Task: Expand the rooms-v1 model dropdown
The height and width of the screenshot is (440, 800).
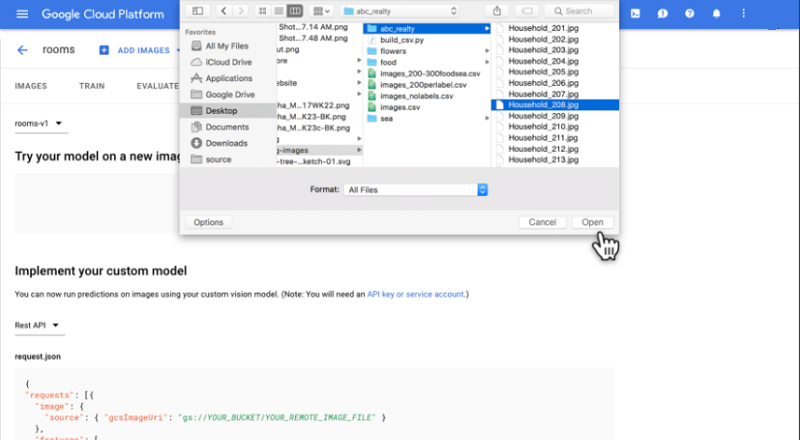Action: pyautogui.click(x=40, y=124)
